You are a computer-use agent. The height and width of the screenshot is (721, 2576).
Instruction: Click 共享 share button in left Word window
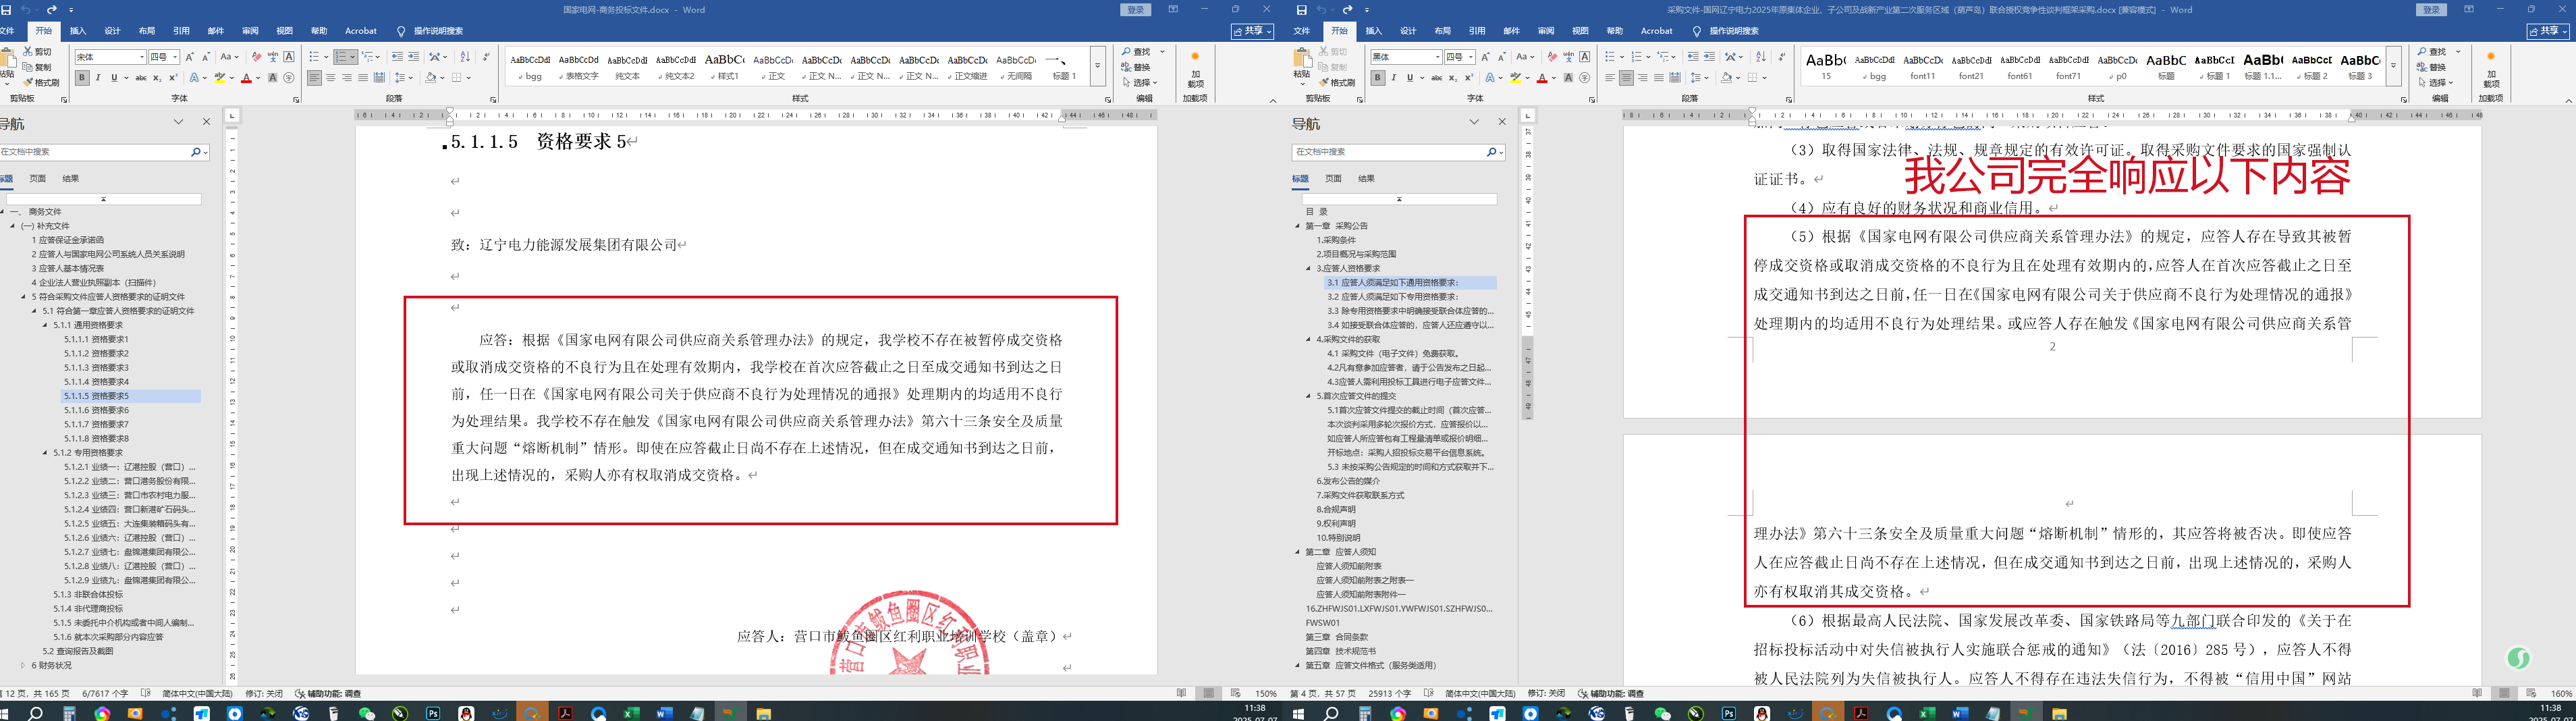[x=1253, y=31]
